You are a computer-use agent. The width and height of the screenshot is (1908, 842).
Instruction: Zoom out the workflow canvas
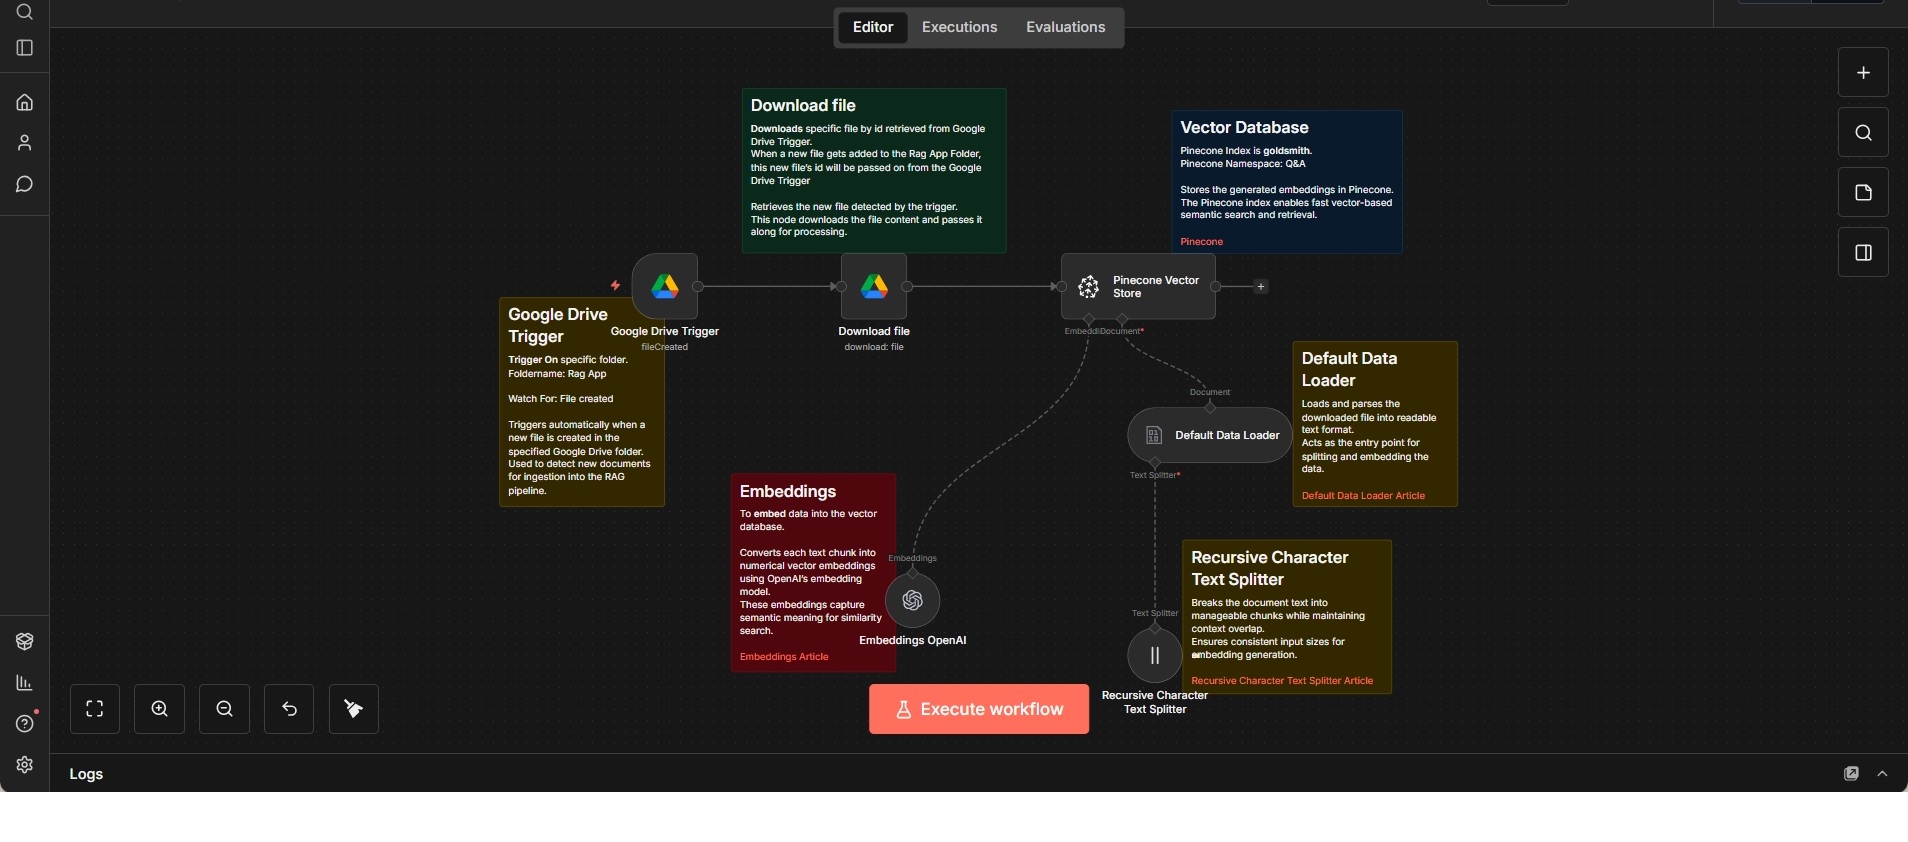[x=225, y=709]
